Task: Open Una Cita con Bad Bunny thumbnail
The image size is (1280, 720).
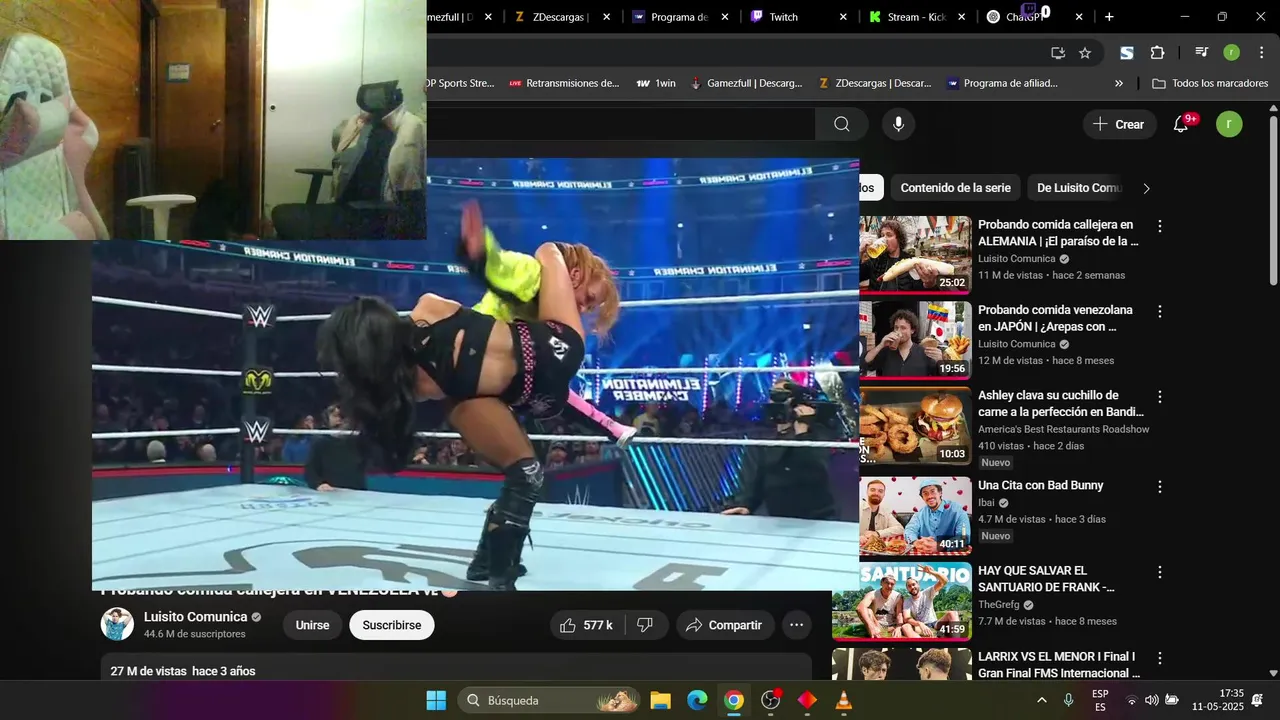Action: click(916, 515)
